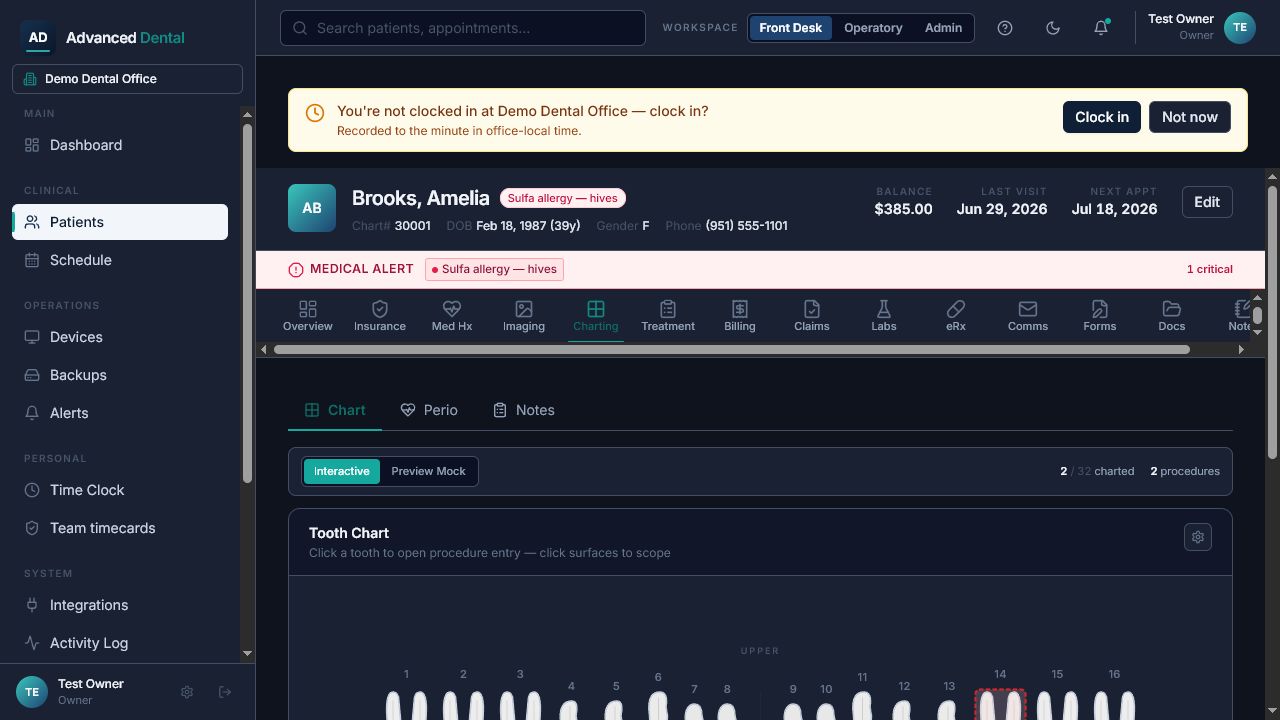
Task: Open the Labs flask icon
Action: [x=884, y=309]
